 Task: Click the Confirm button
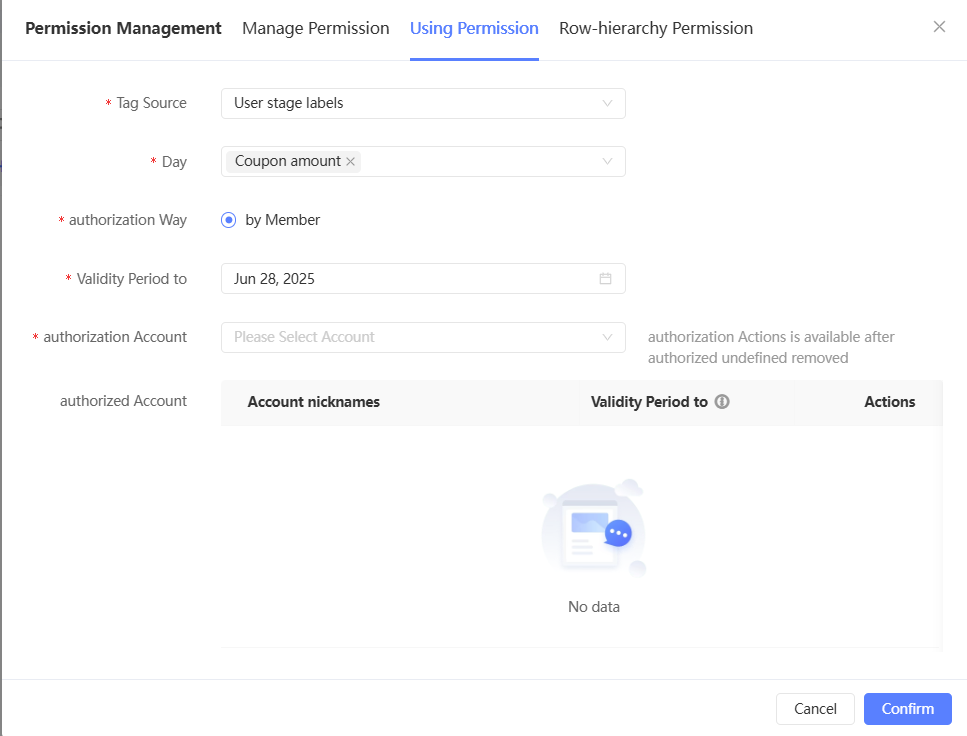tap(907, 709)
